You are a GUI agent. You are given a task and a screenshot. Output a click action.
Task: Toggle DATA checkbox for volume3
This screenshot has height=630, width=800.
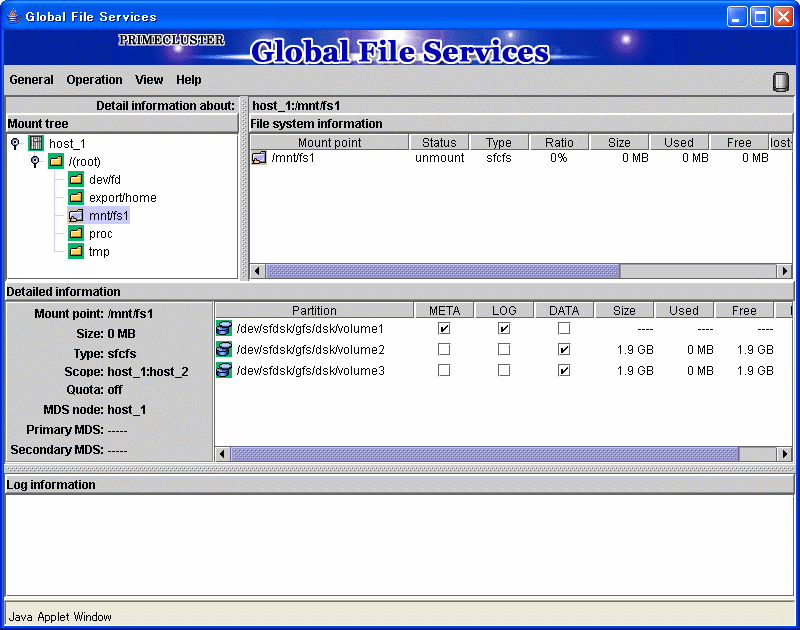pos(564,370)
